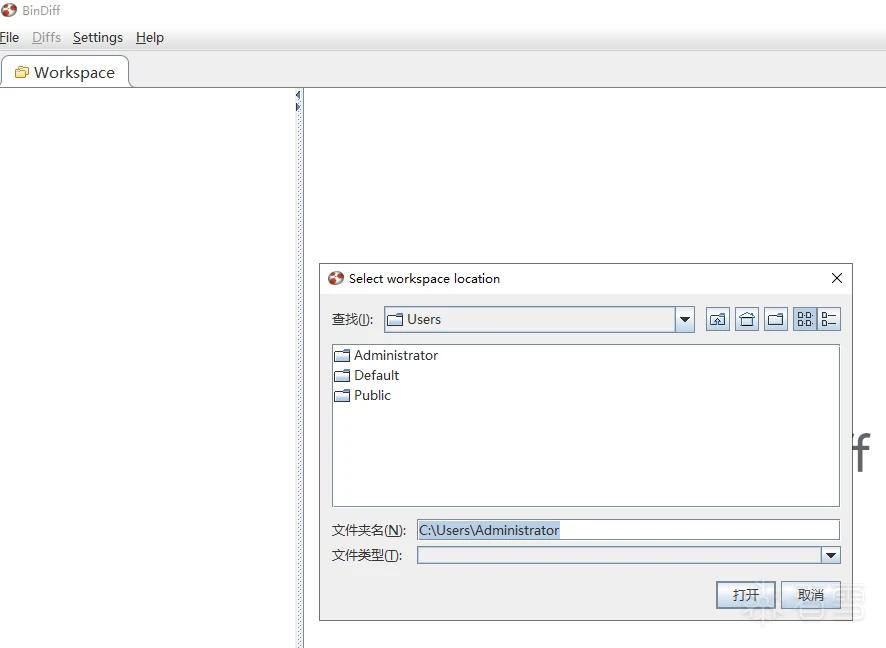Open the Diffs menu

pyautogui.click(x=46, y=37)
